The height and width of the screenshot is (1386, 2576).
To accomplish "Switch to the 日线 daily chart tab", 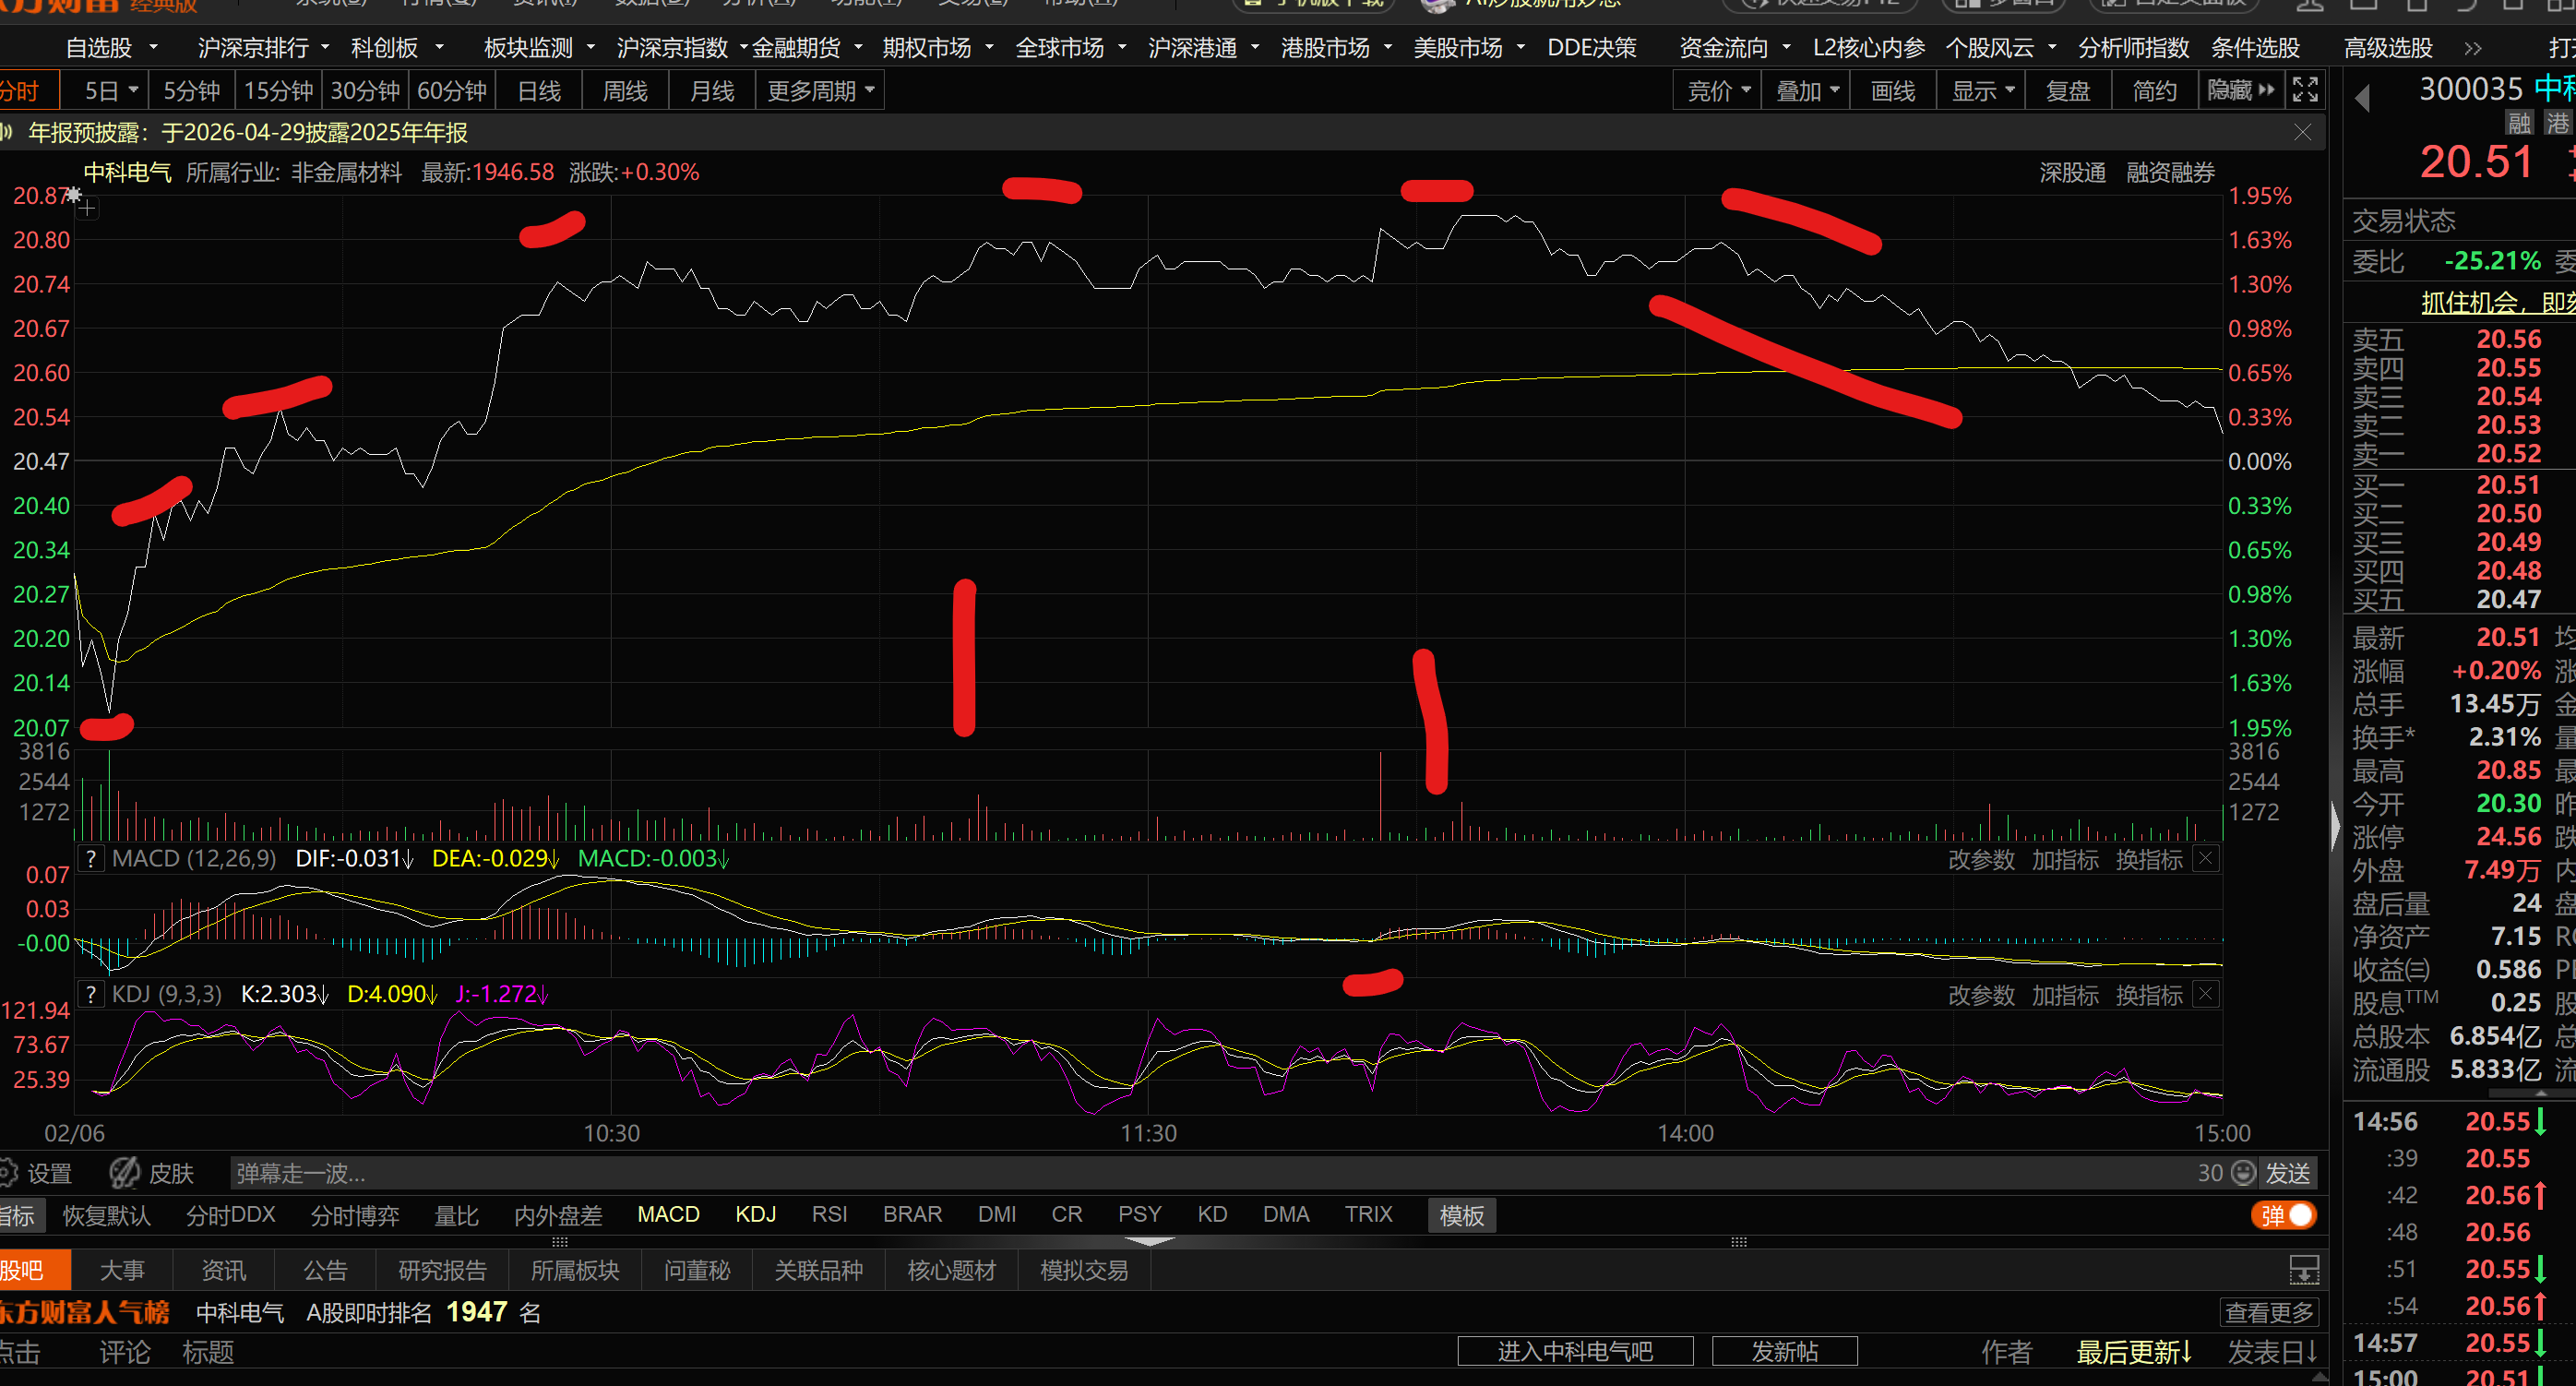I will (539, 91).
